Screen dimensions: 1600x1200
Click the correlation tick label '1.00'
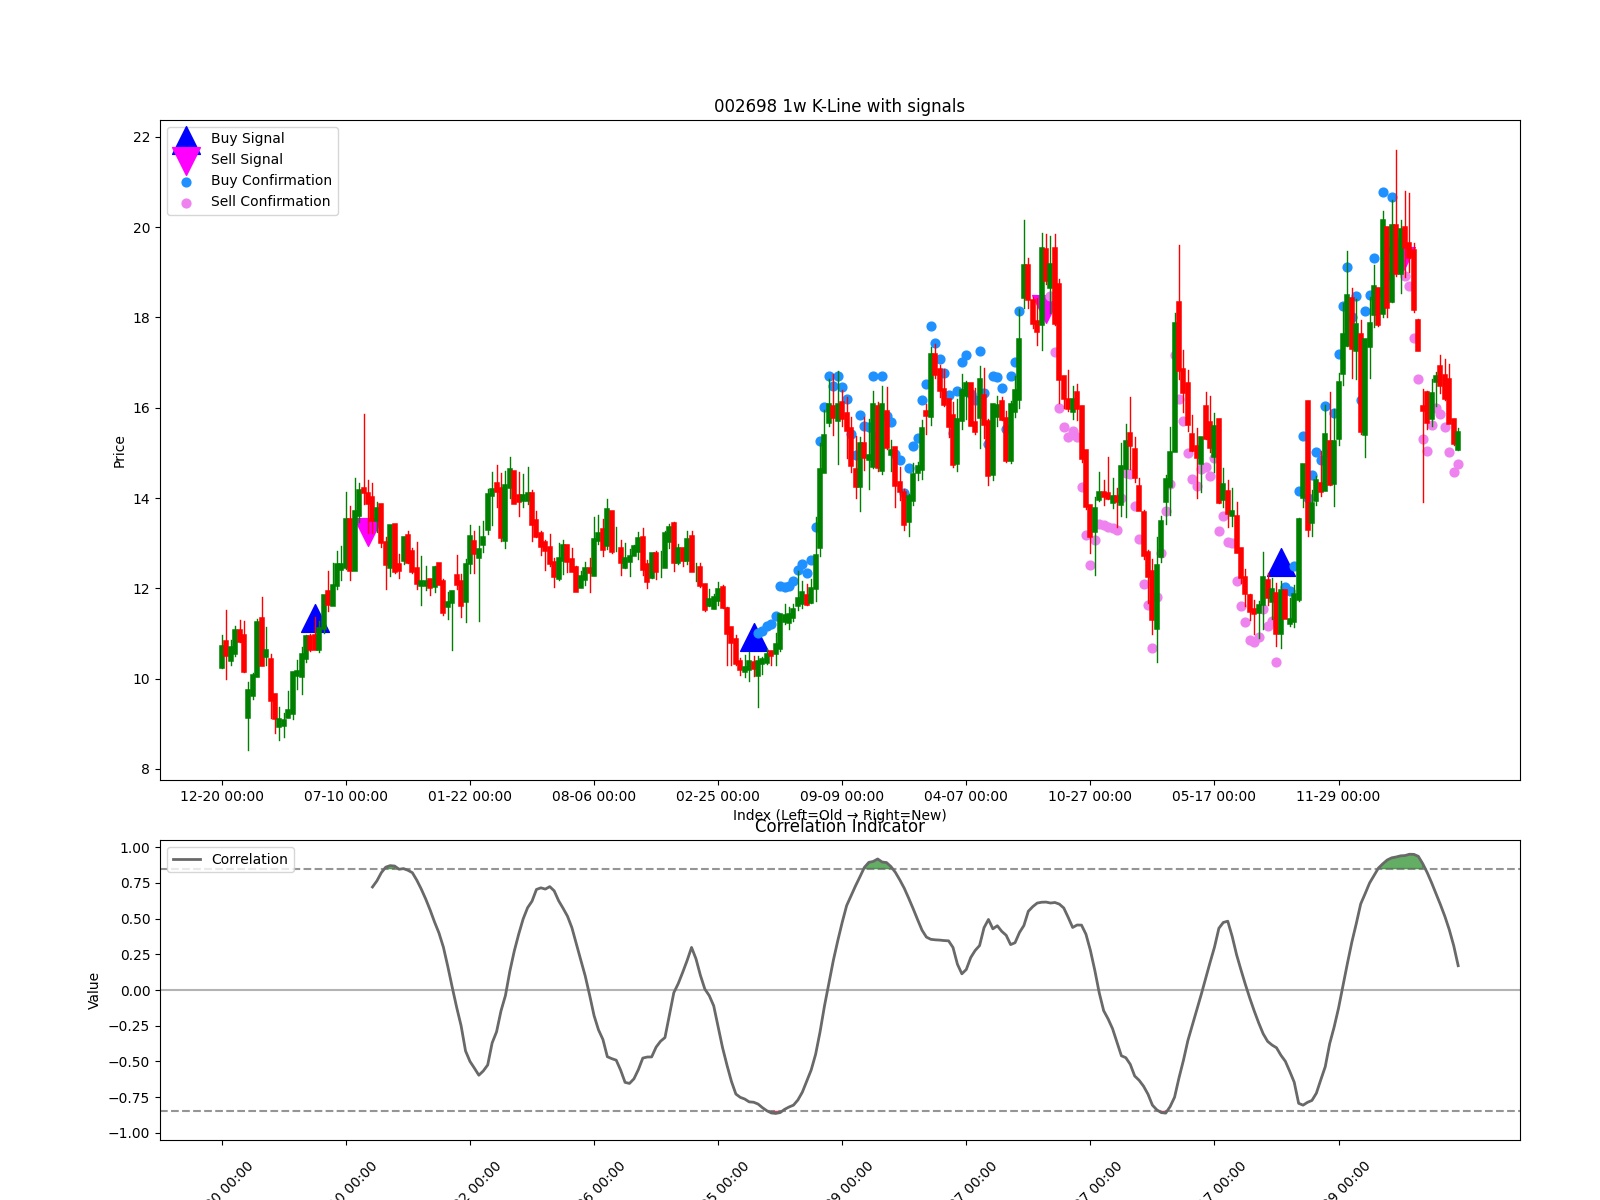pos(135,848)
